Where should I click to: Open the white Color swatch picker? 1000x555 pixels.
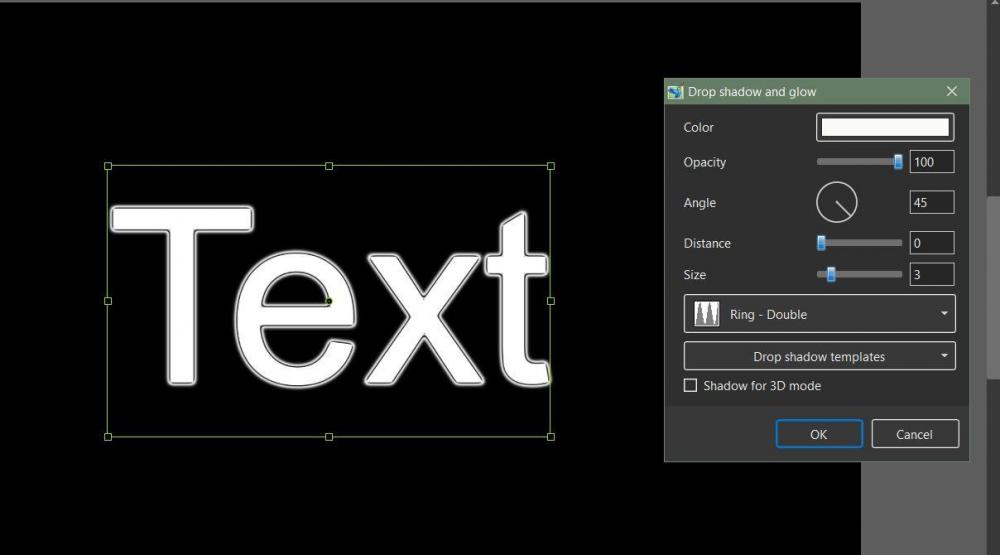tap(885, 127)
